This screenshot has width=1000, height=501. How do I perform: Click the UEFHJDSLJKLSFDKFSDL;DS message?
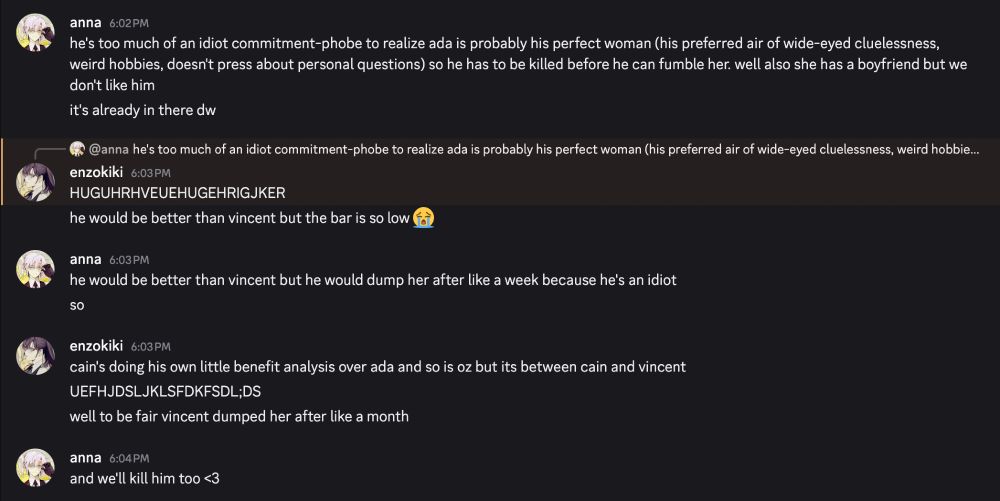pos(165,392)
